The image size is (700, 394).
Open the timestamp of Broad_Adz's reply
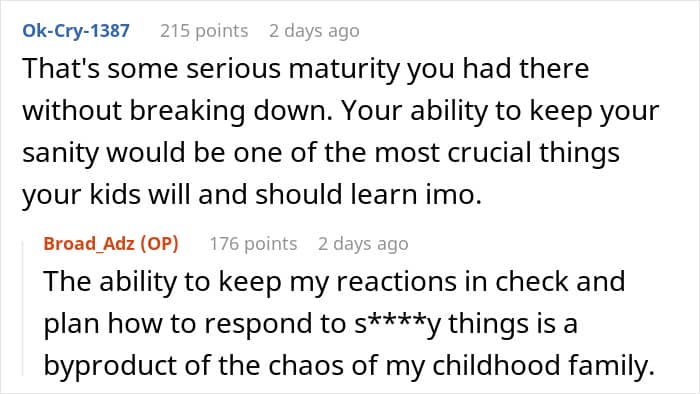[x=363, y=244]
